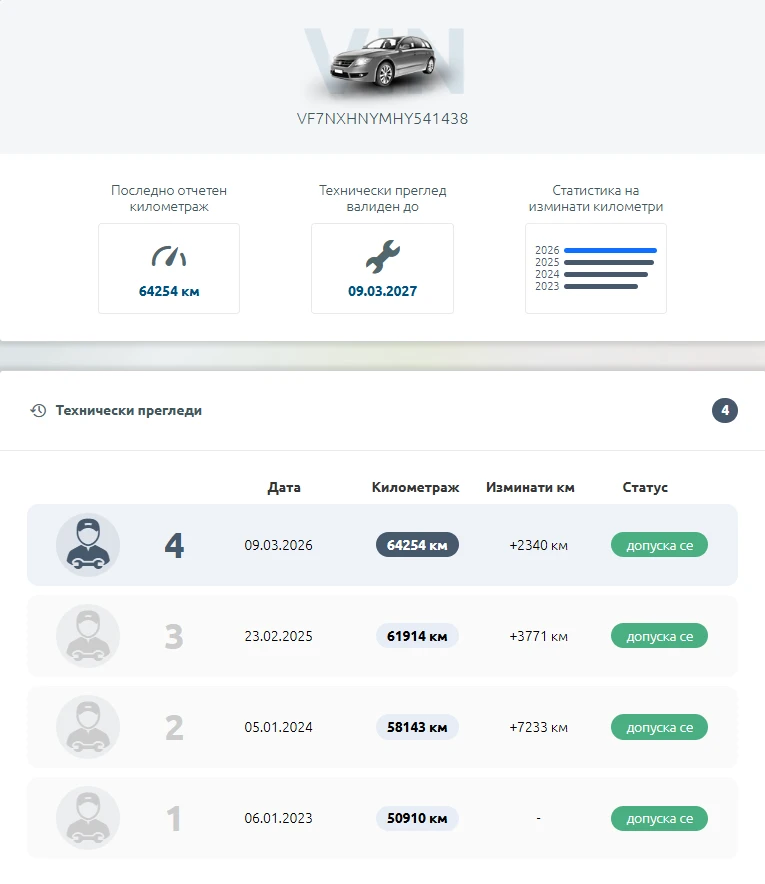
Task: Click the 58143 км mileage pill
Action: (x=417, y=727)
